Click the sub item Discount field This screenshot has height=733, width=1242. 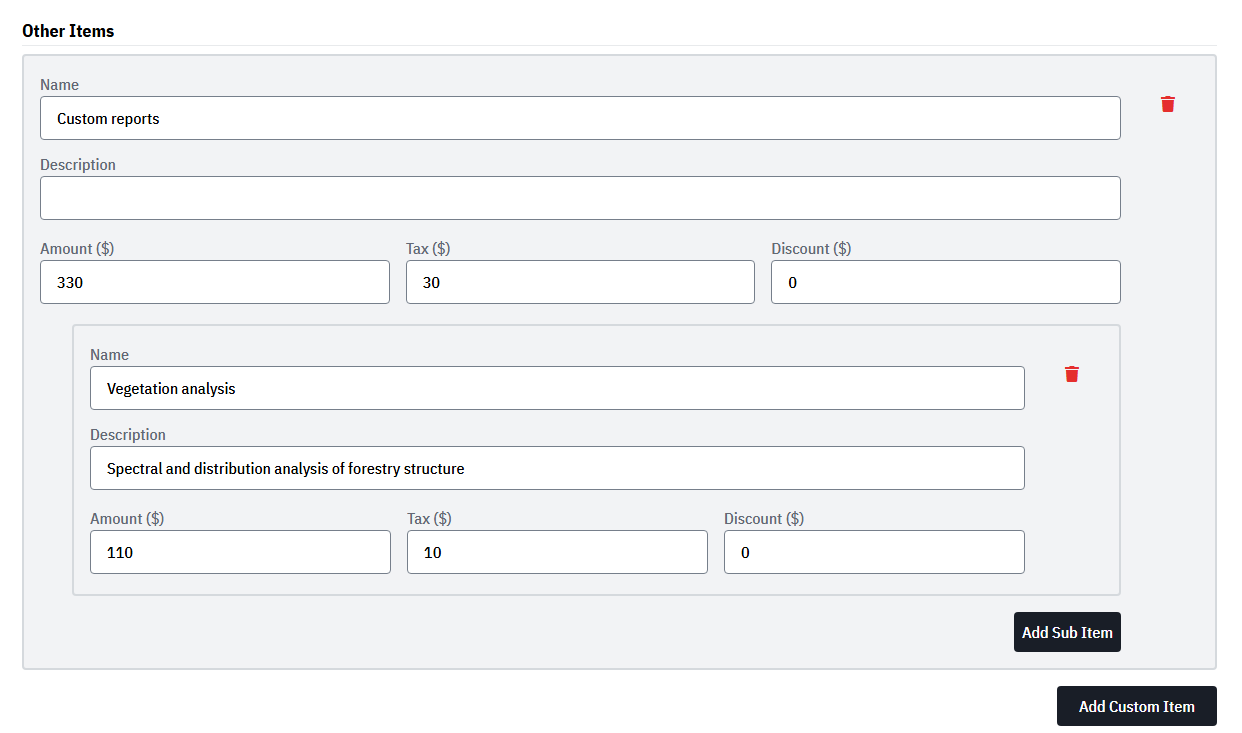[x=874, y=552]
